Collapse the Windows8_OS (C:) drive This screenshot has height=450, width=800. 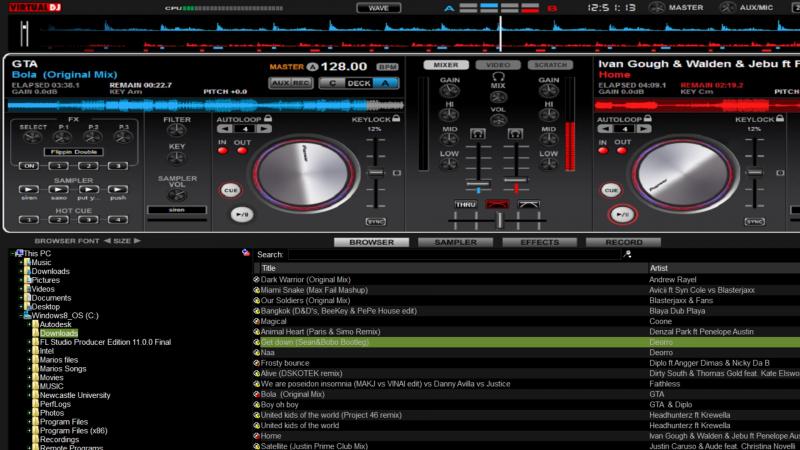(21, 316)
